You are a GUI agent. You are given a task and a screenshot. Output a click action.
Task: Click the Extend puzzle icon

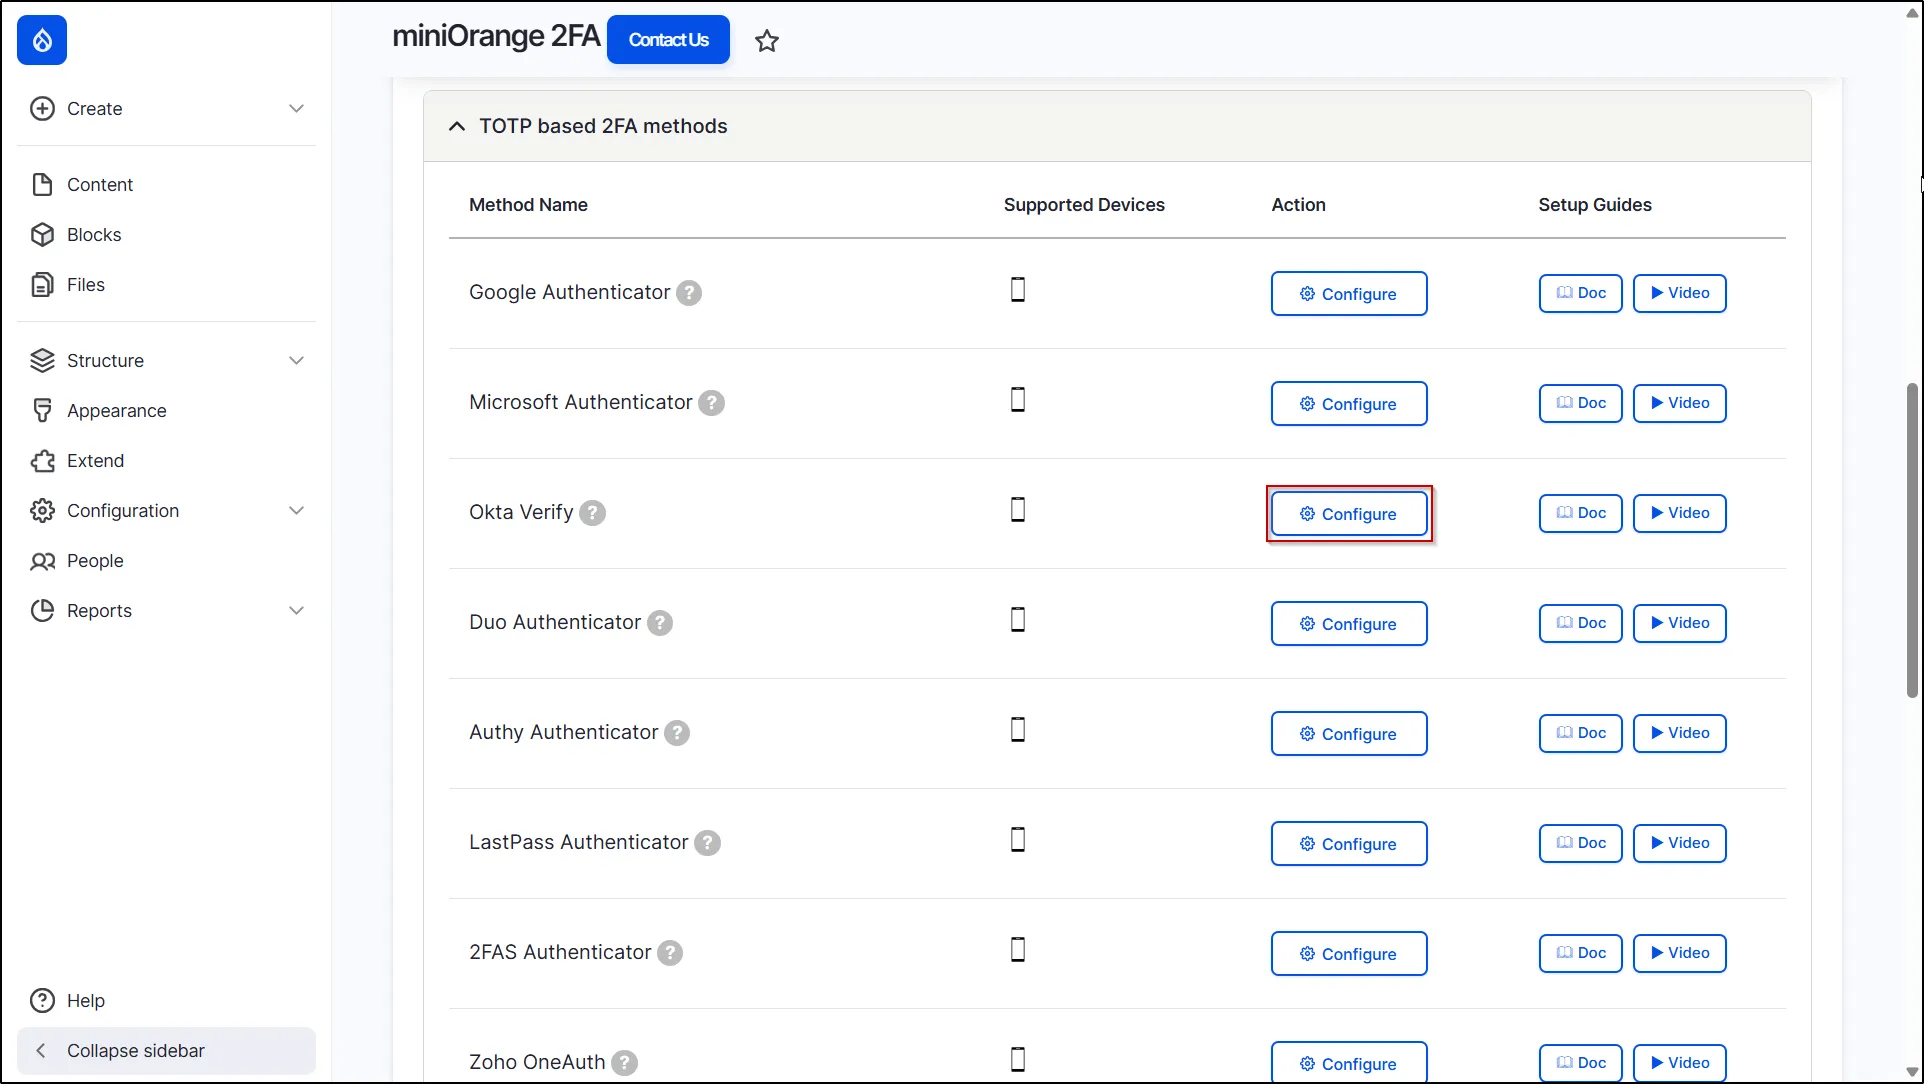pyautogui.click(x=42, y=461)
